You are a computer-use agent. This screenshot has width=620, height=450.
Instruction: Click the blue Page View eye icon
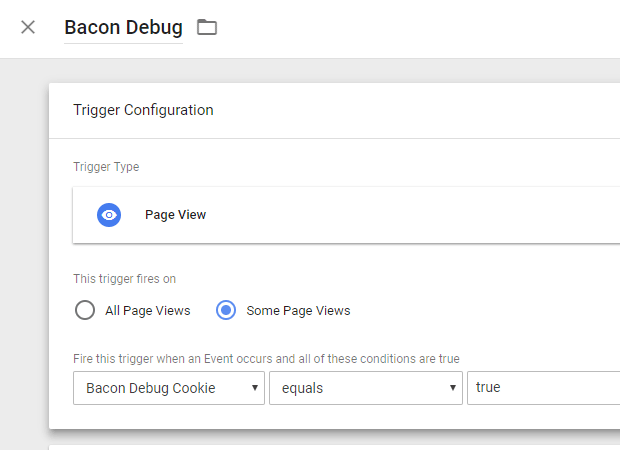coord(109,215)
